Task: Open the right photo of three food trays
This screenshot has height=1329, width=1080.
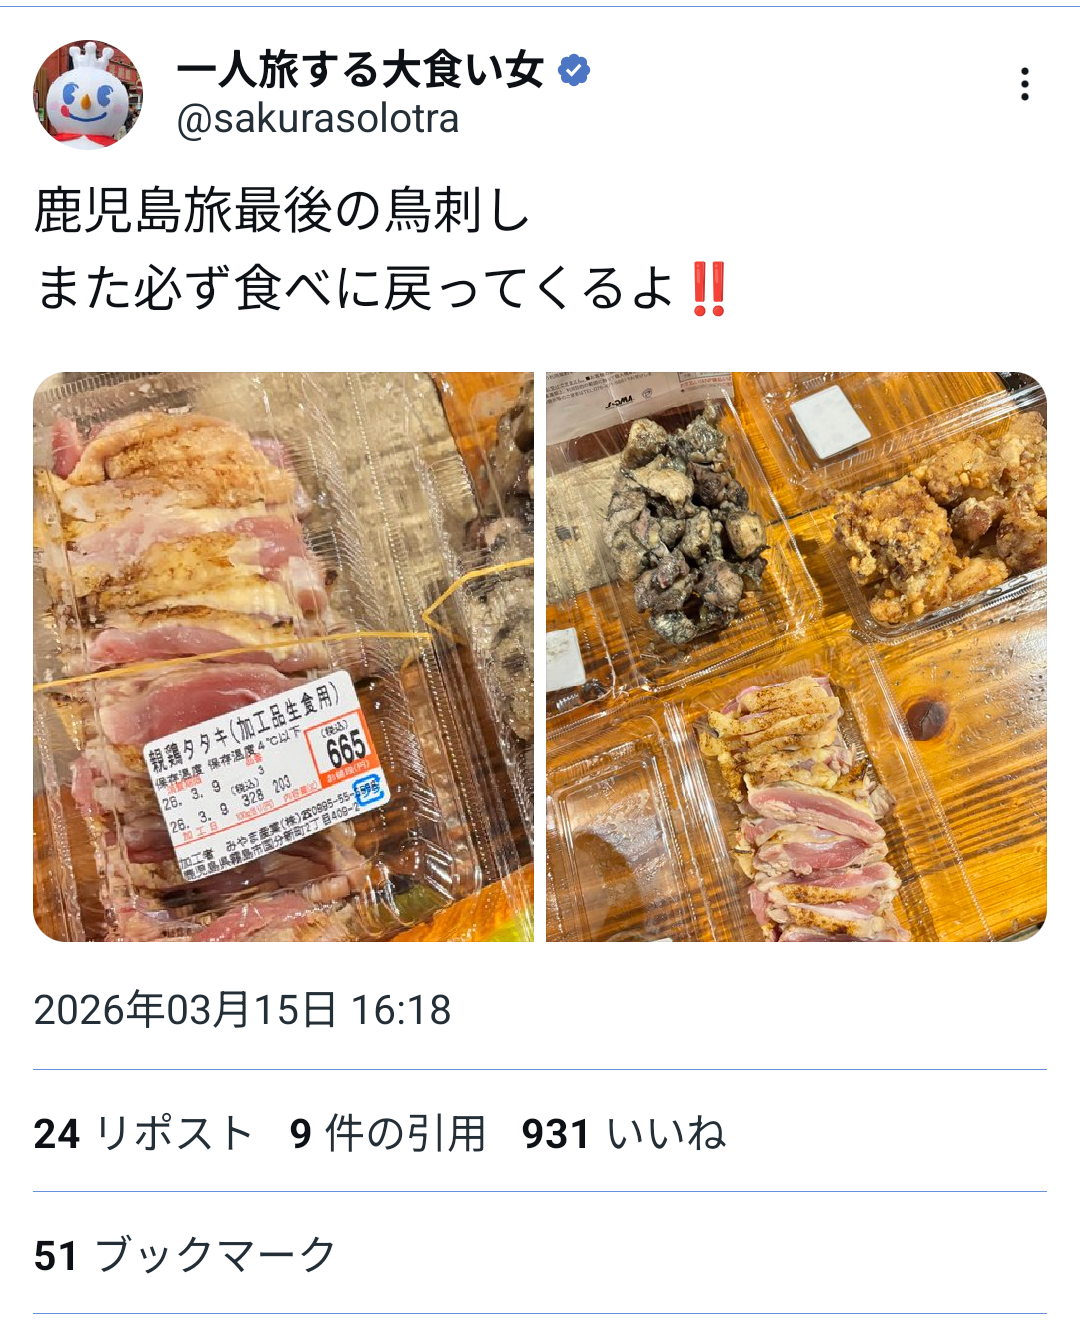Action: [796, 657]
